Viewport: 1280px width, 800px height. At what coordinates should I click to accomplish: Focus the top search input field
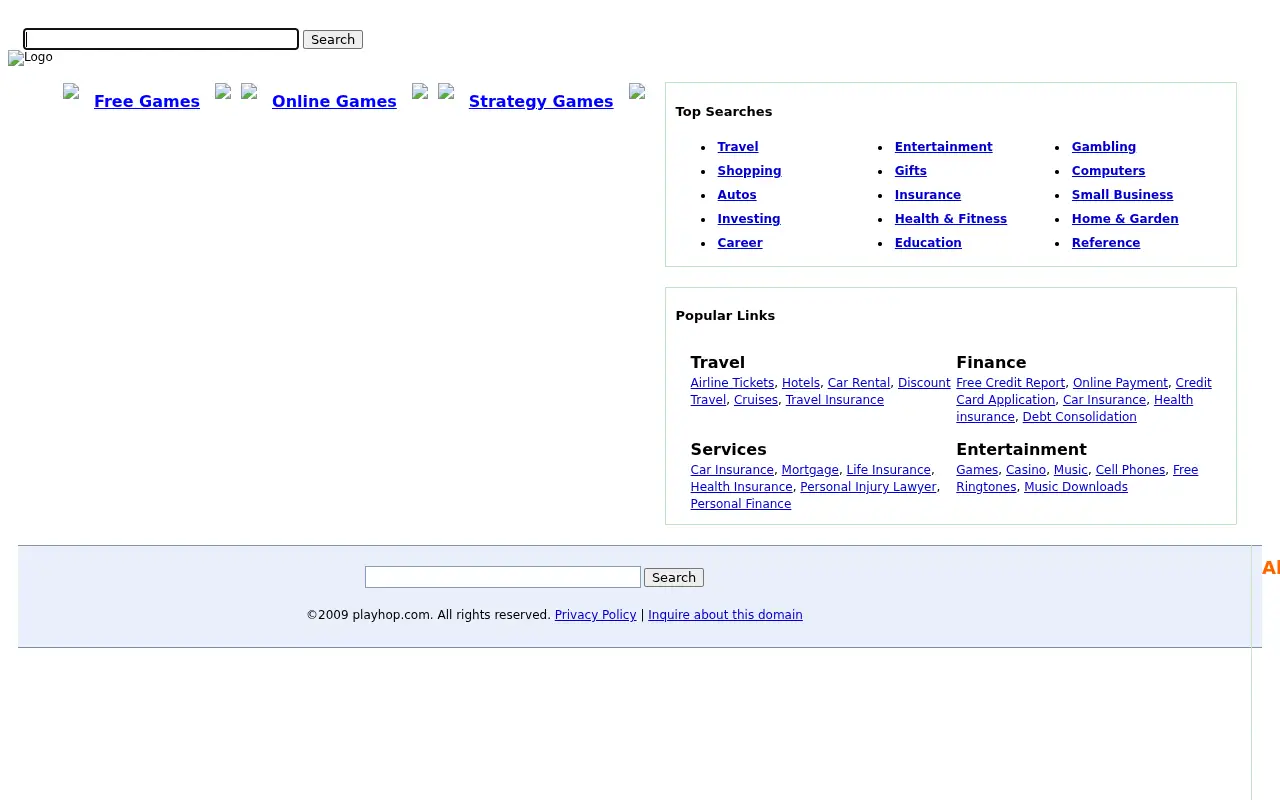click(x=161, y=39)
